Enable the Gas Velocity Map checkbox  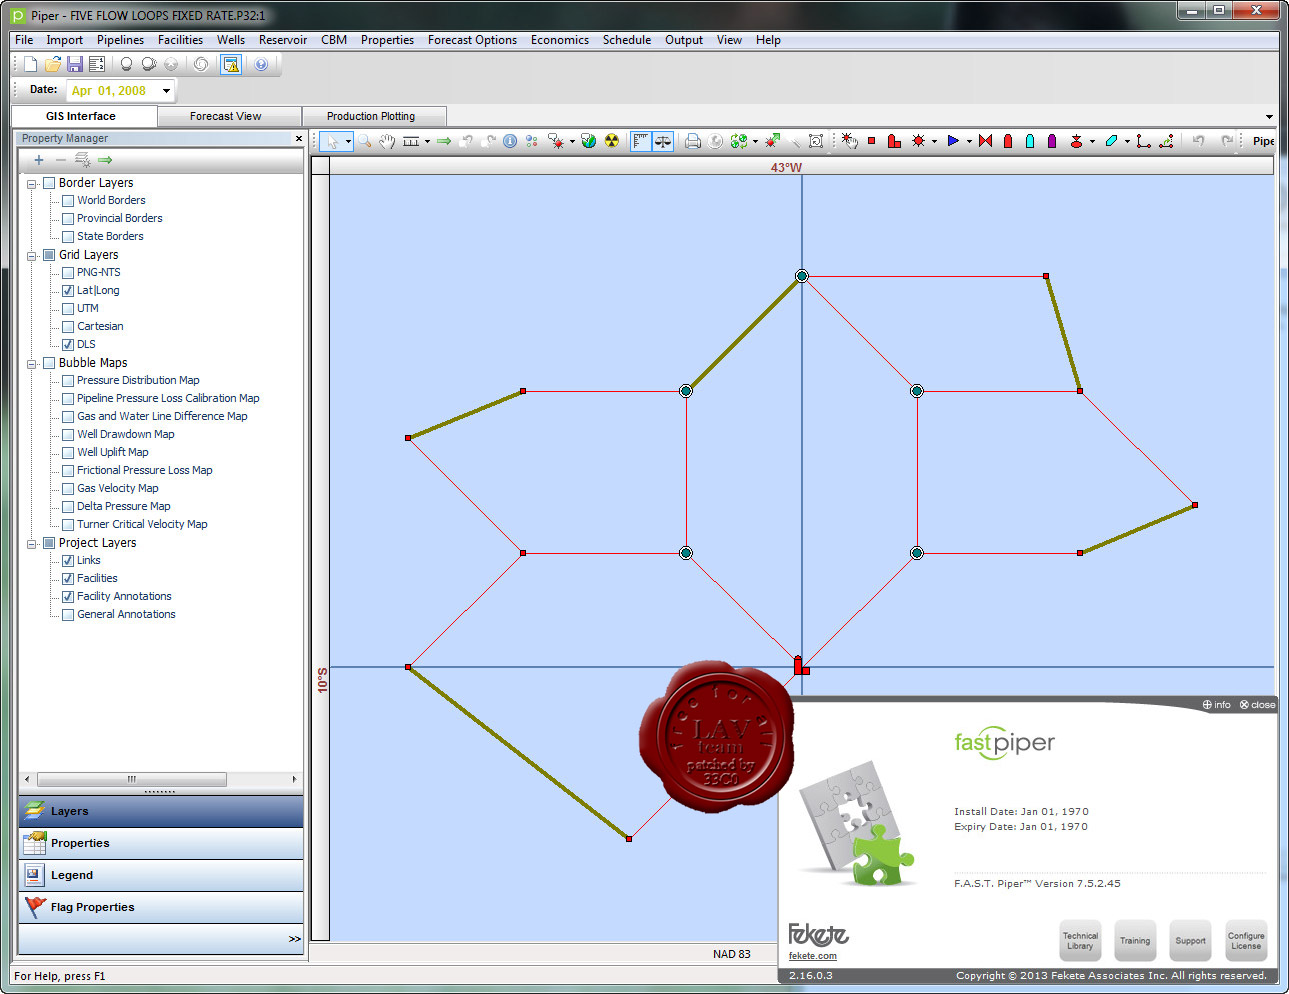coord(68,489)
